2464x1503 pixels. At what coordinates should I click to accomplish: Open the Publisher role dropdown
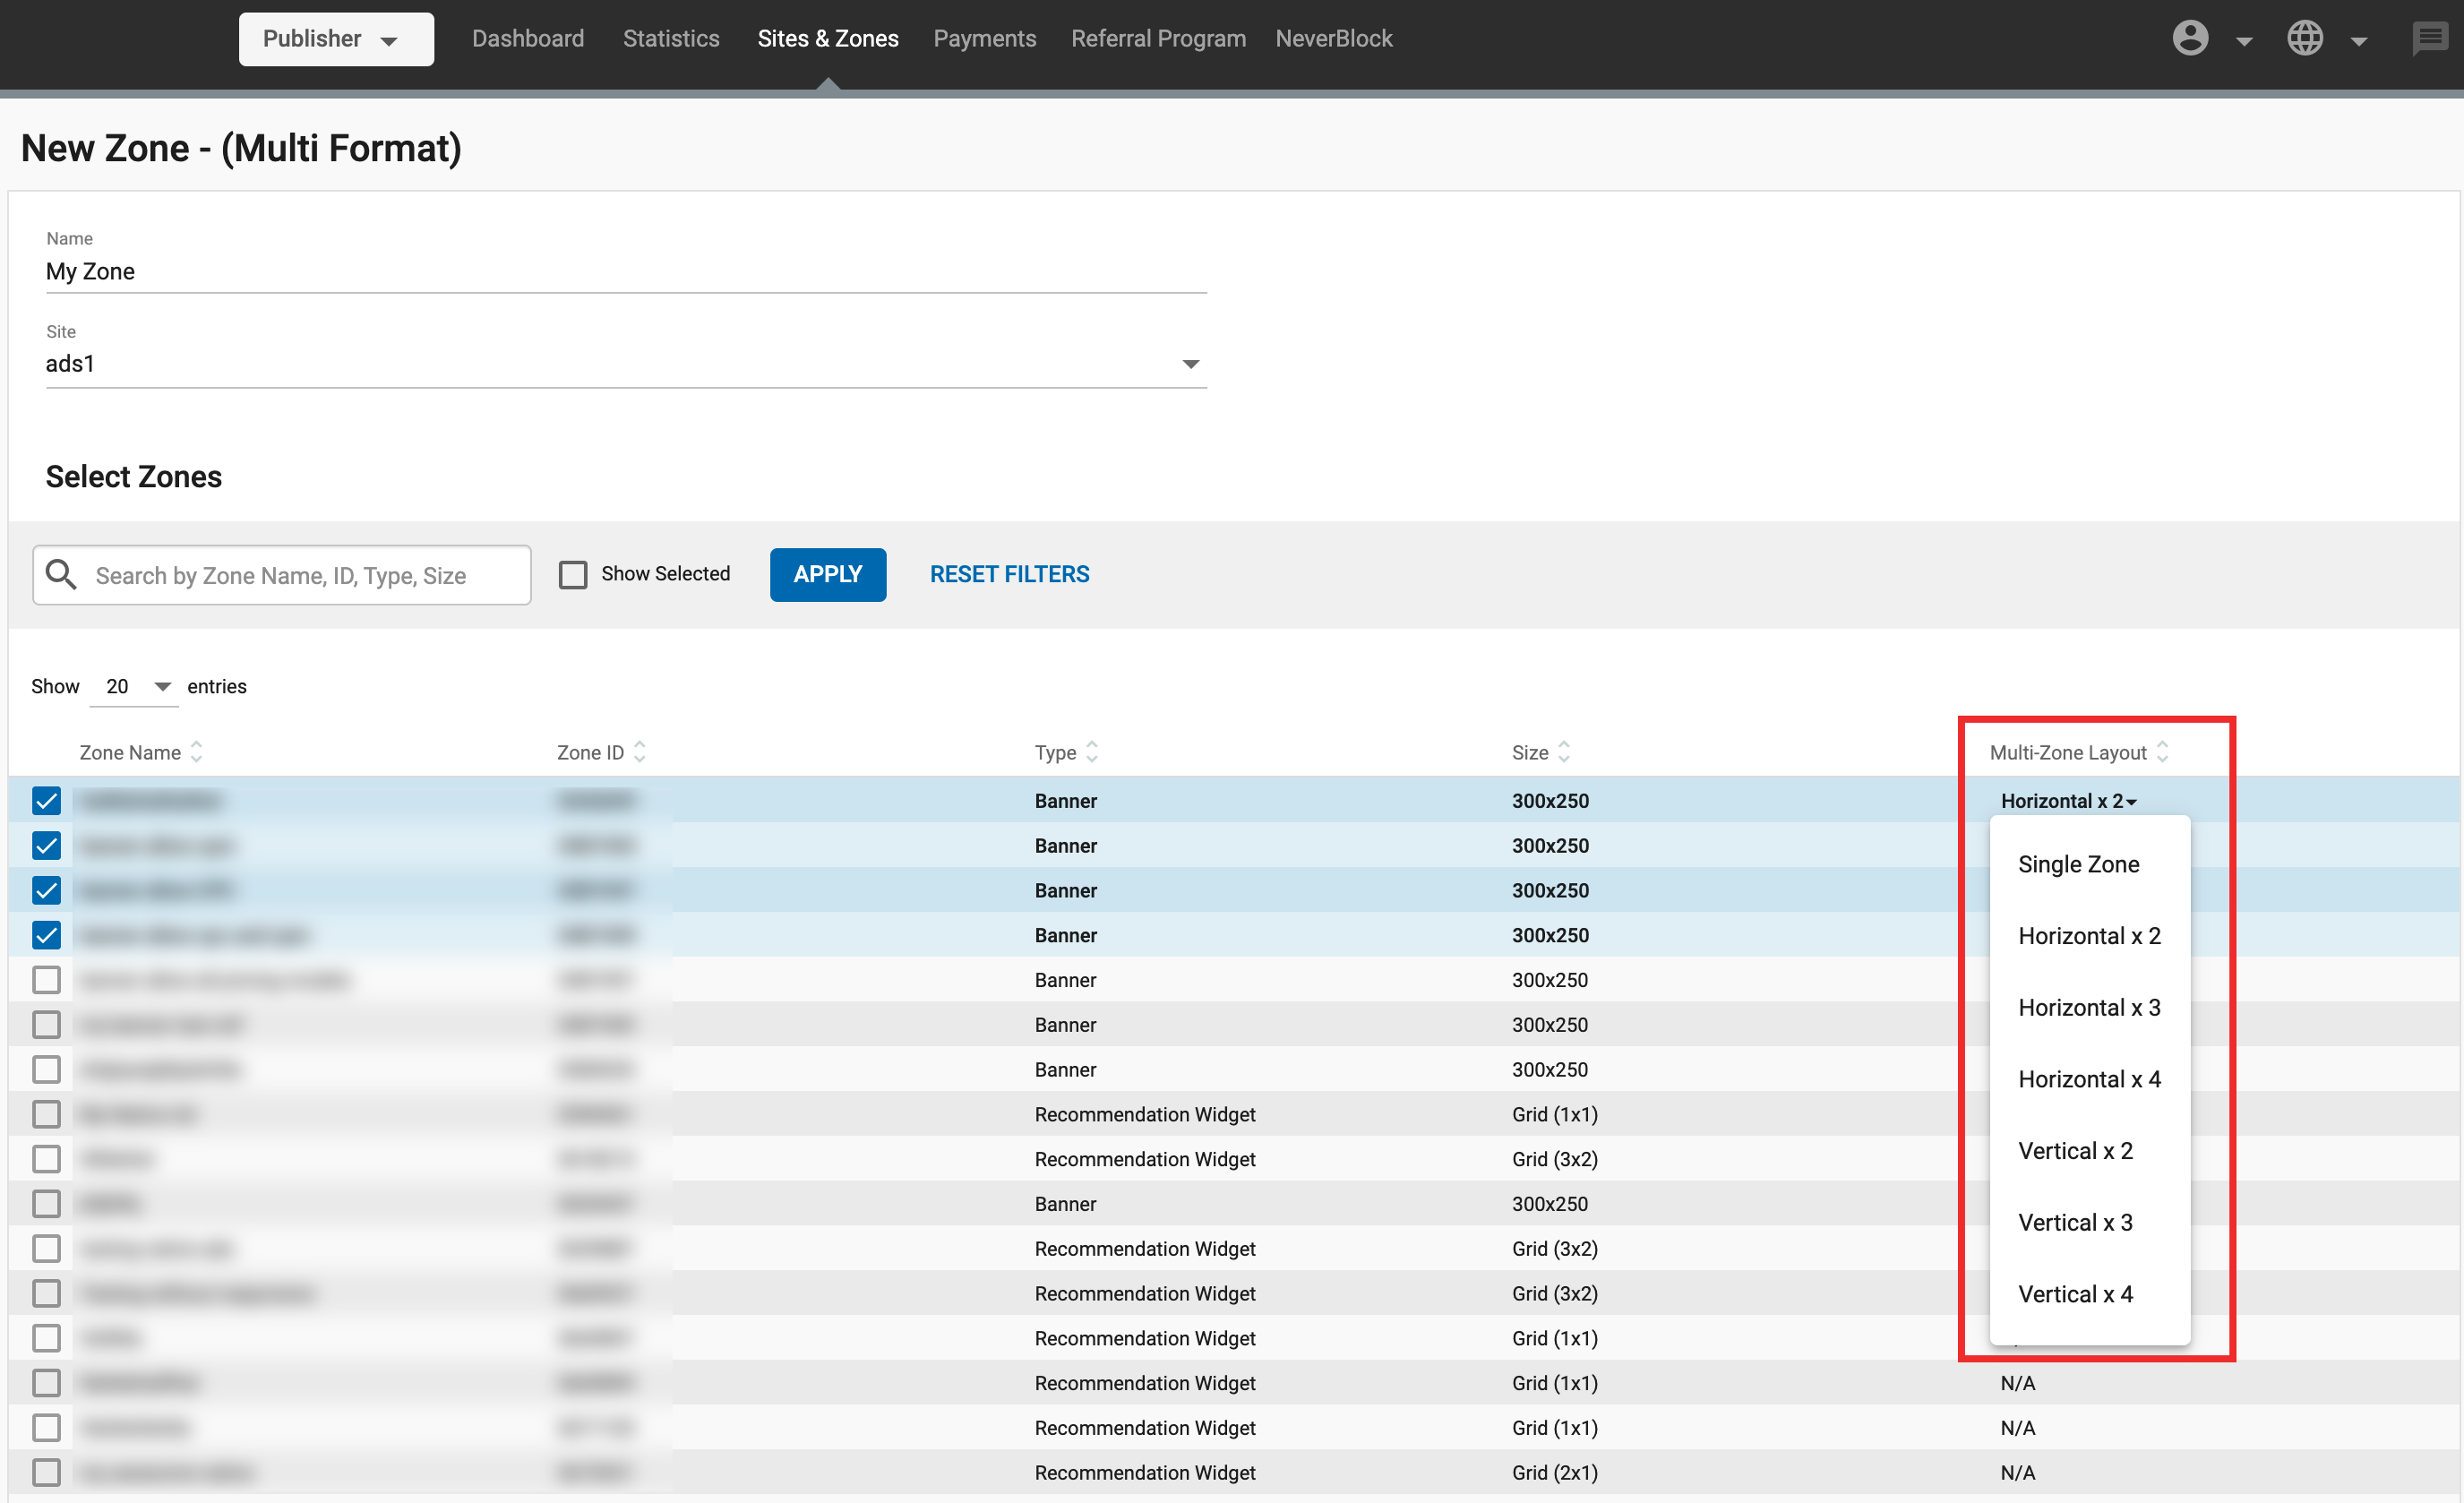335,39
